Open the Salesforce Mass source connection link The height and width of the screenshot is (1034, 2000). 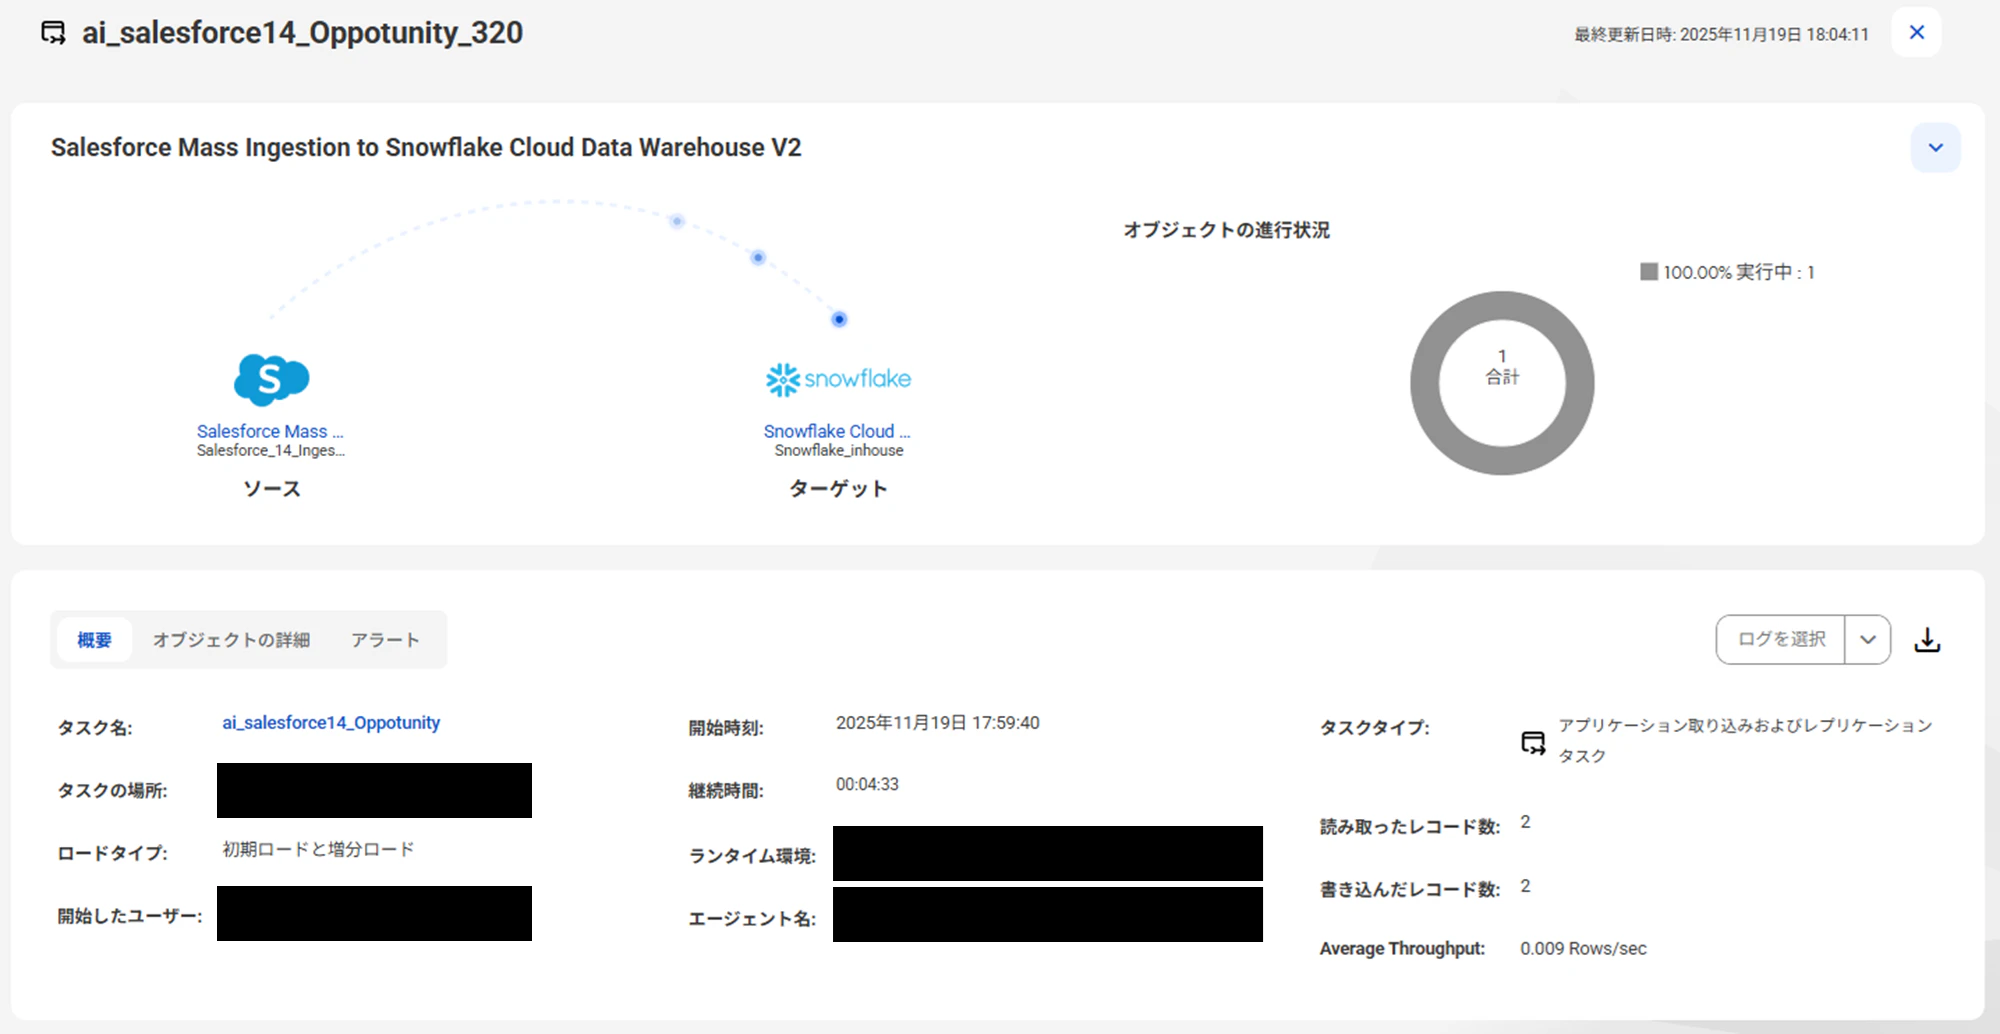(270, 431)
